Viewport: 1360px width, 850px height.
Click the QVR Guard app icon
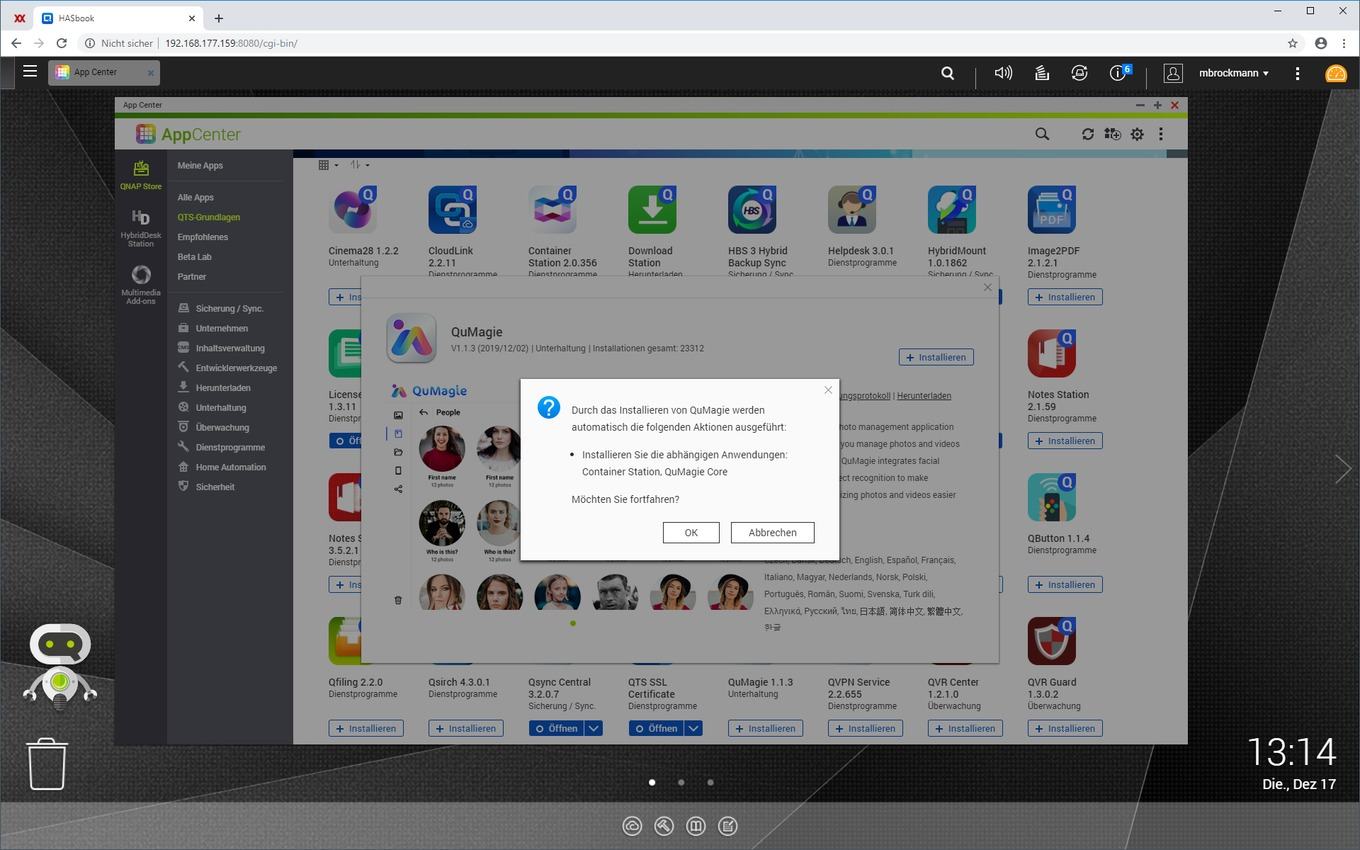tap(1052, 641)
